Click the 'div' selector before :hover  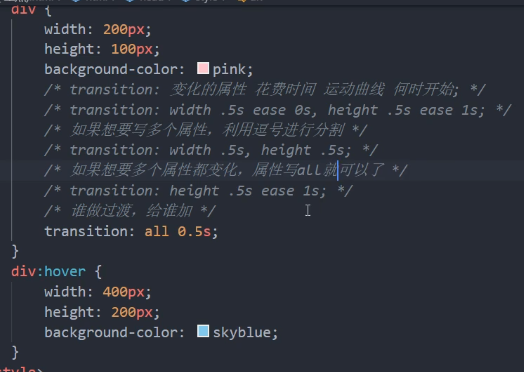(23, 271)
